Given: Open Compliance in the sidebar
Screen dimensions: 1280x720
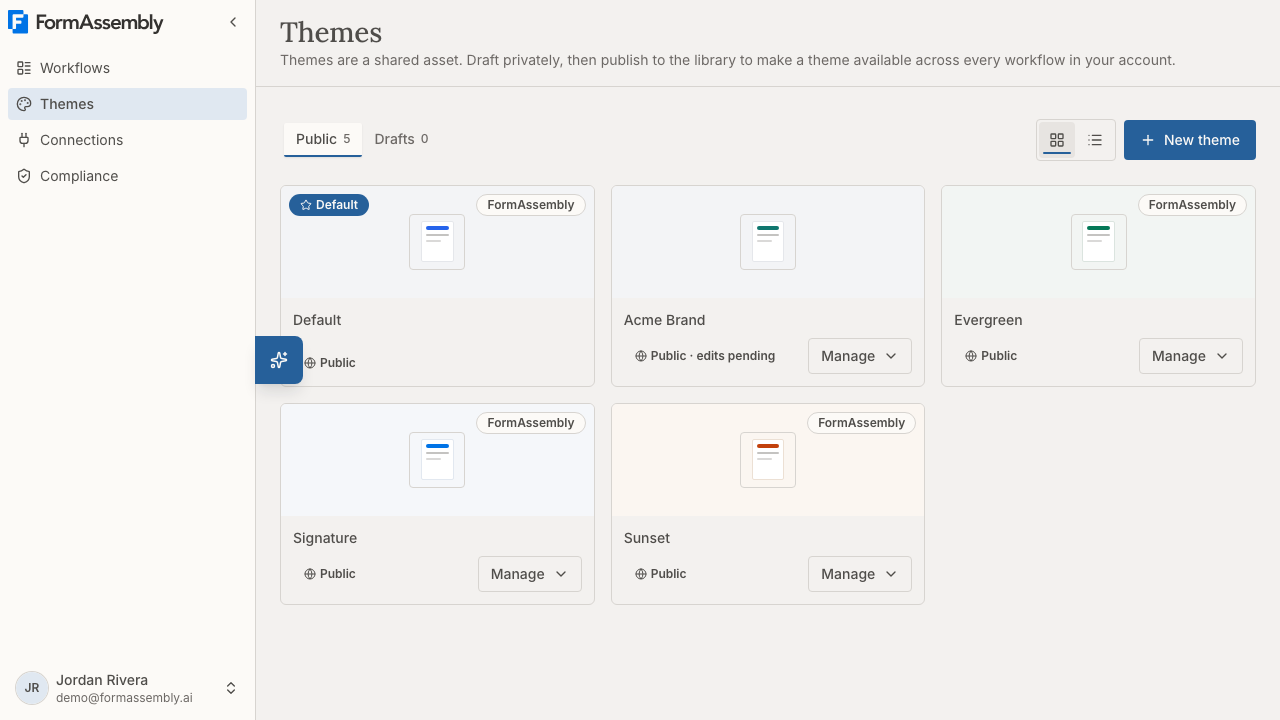Looking at the screenshot, I should point(127,176).
